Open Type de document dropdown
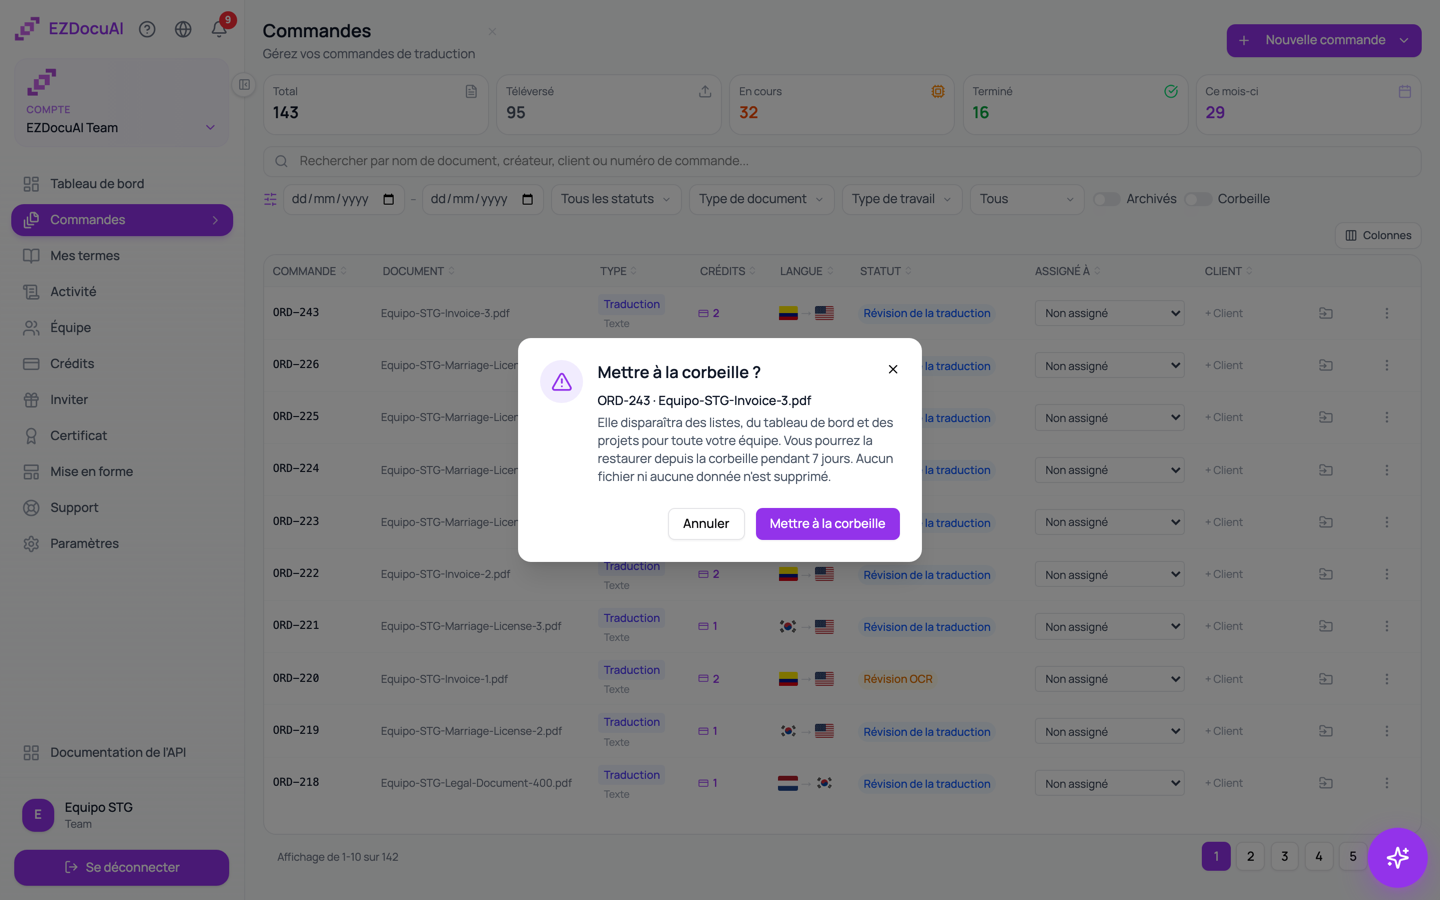1440x900 pixels. click(x=761, y=199)
